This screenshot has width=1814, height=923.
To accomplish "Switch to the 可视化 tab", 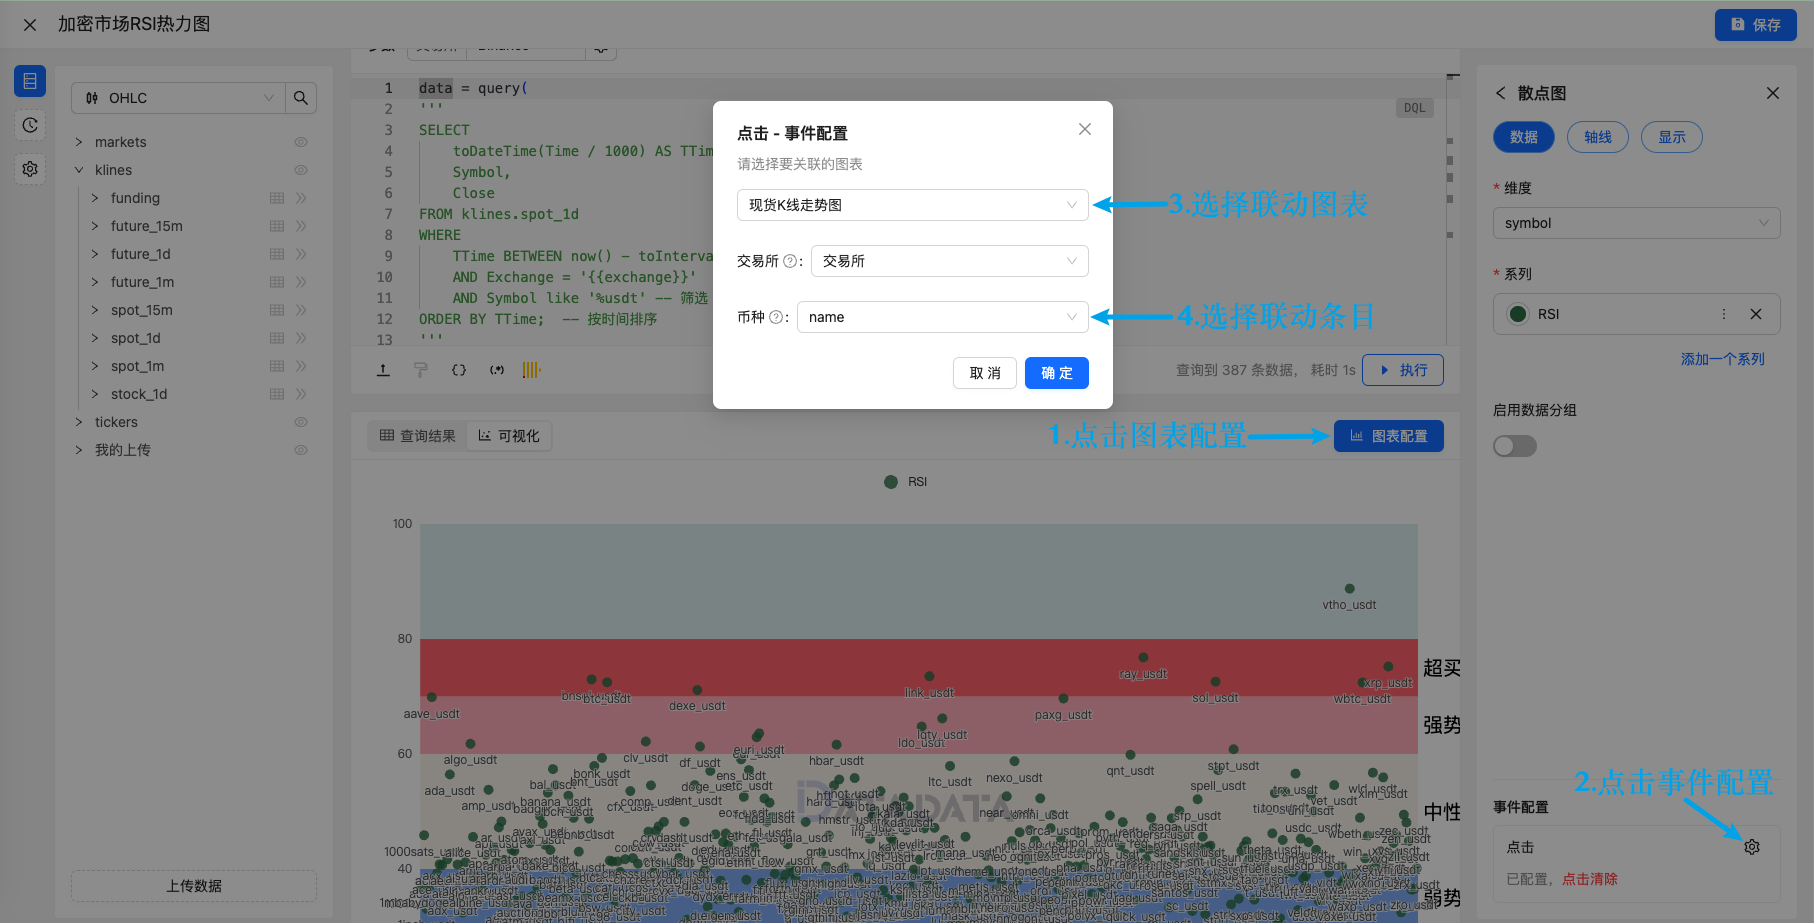I will click(x=509, y=436).
